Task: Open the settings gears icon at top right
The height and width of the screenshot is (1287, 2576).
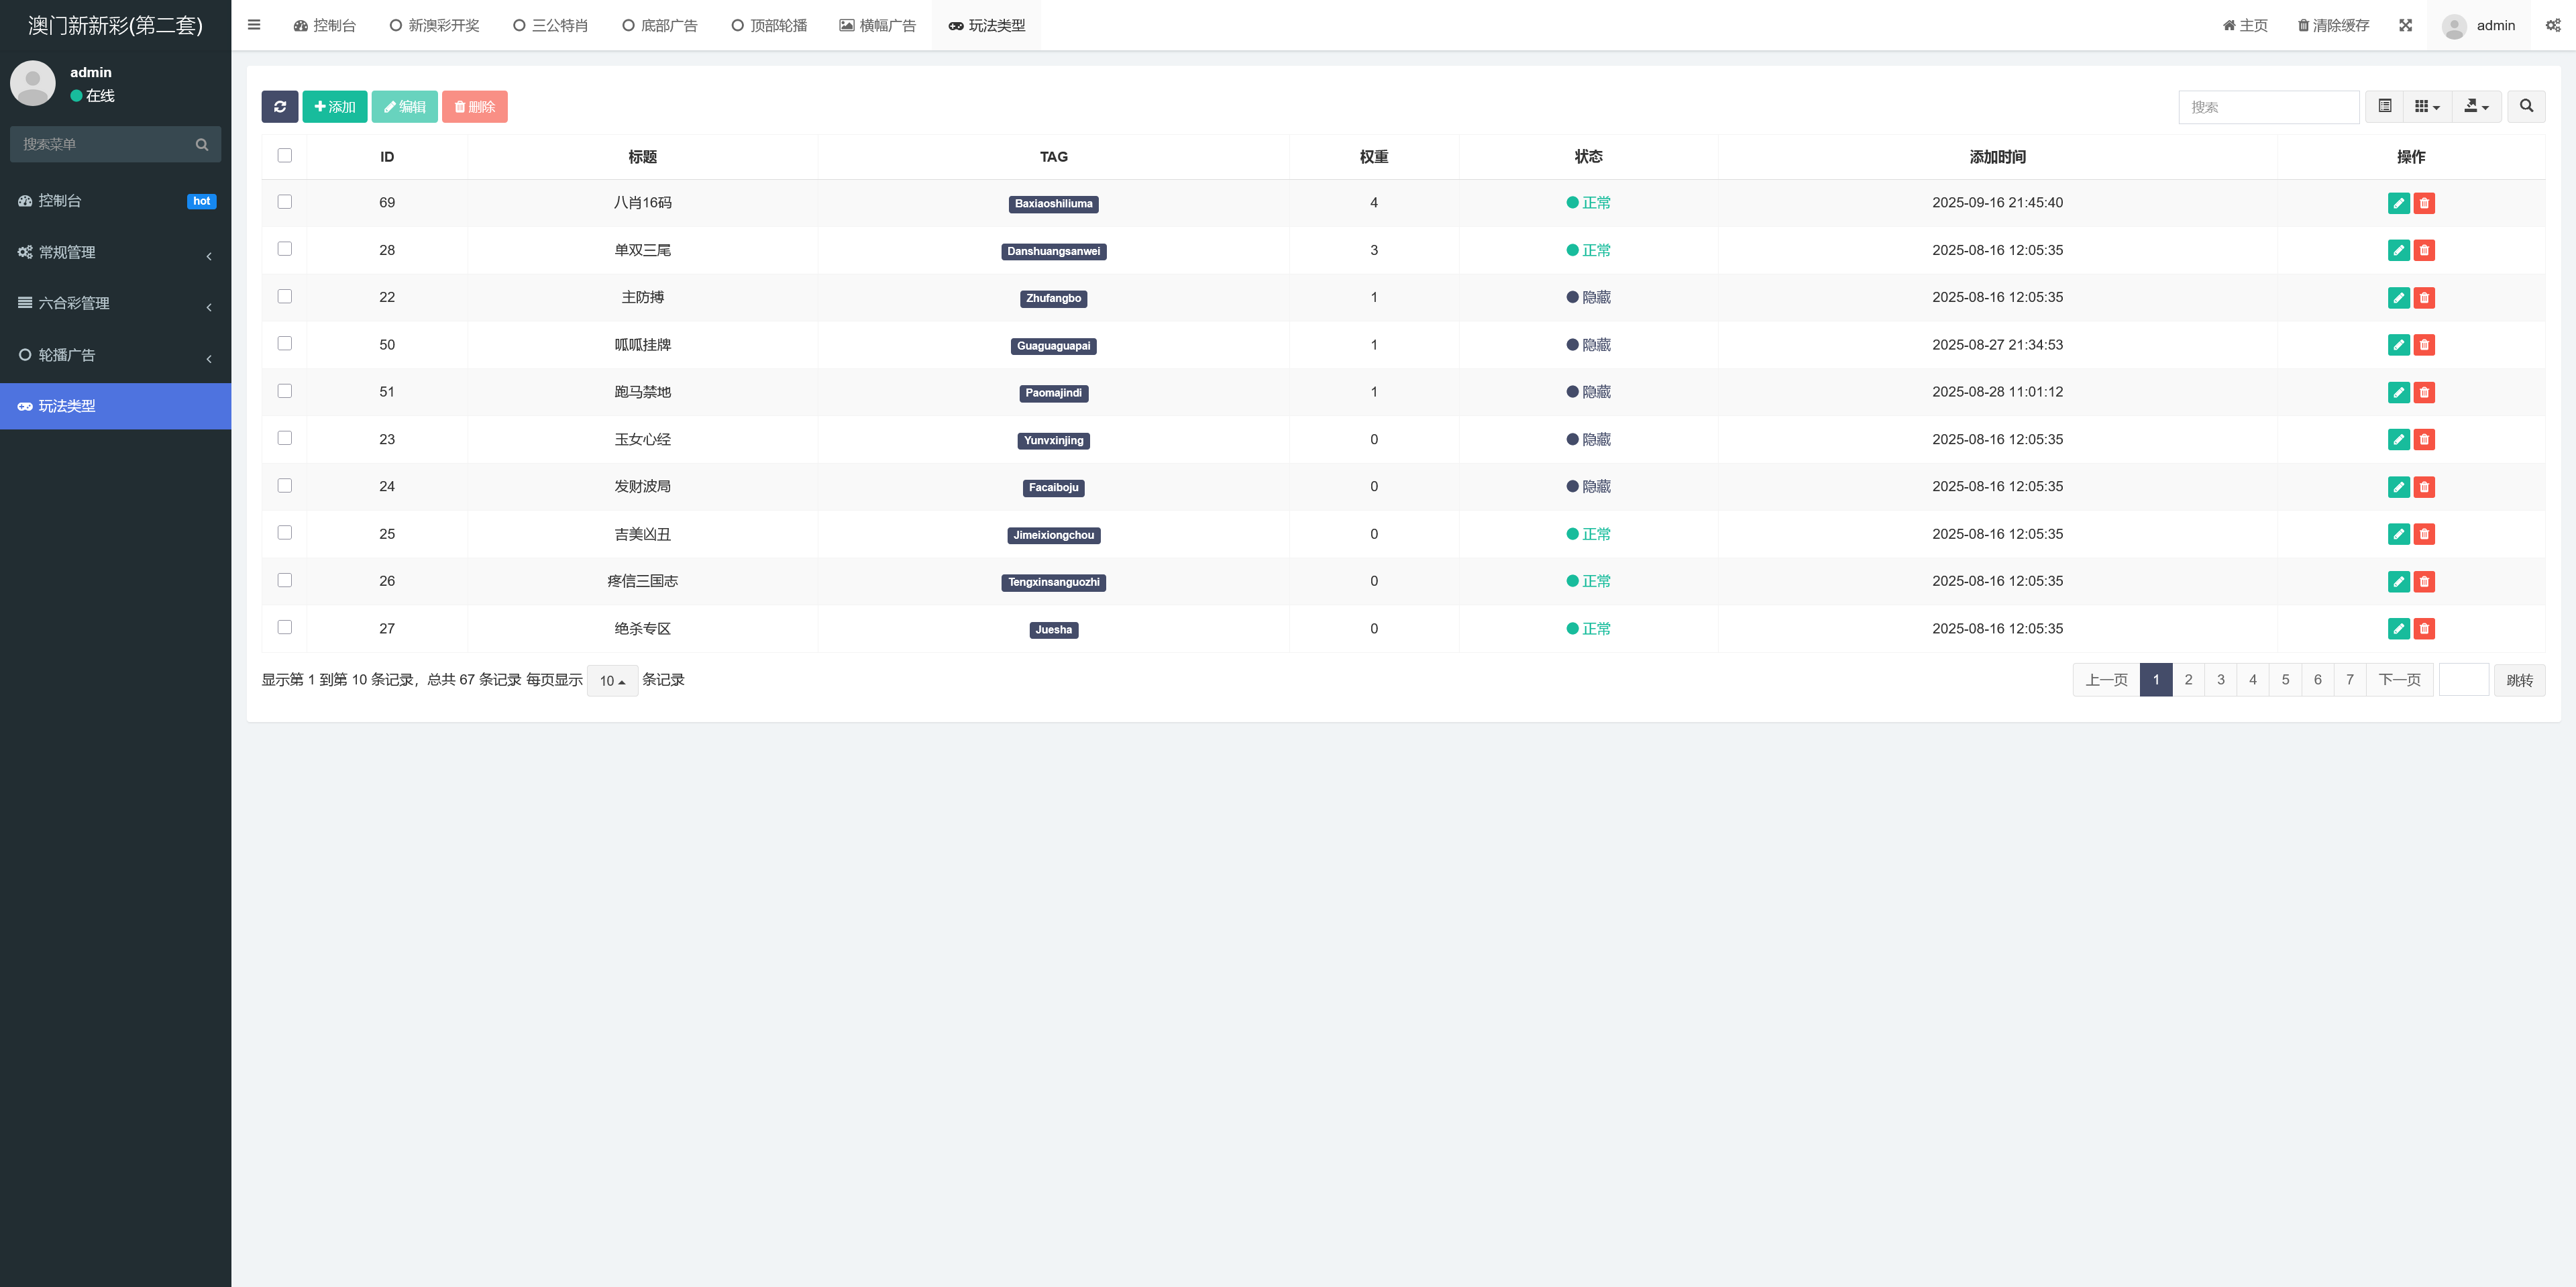Action: click(x=2553, y=25)
